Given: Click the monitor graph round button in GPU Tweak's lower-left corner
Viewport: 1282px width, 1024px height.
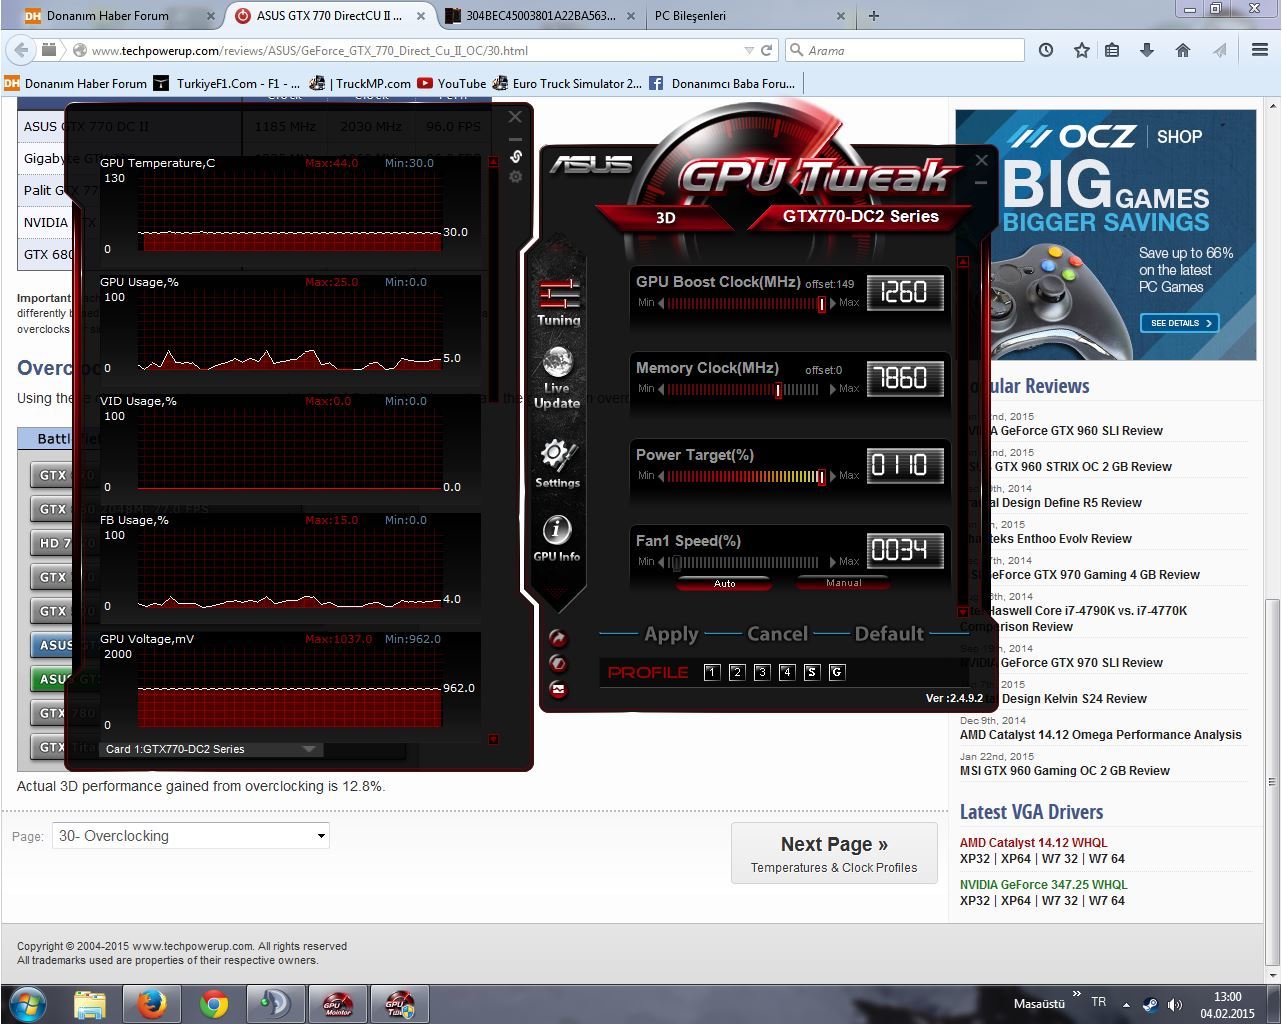Looking at the screenshot, I should click(x=558, y=689).
